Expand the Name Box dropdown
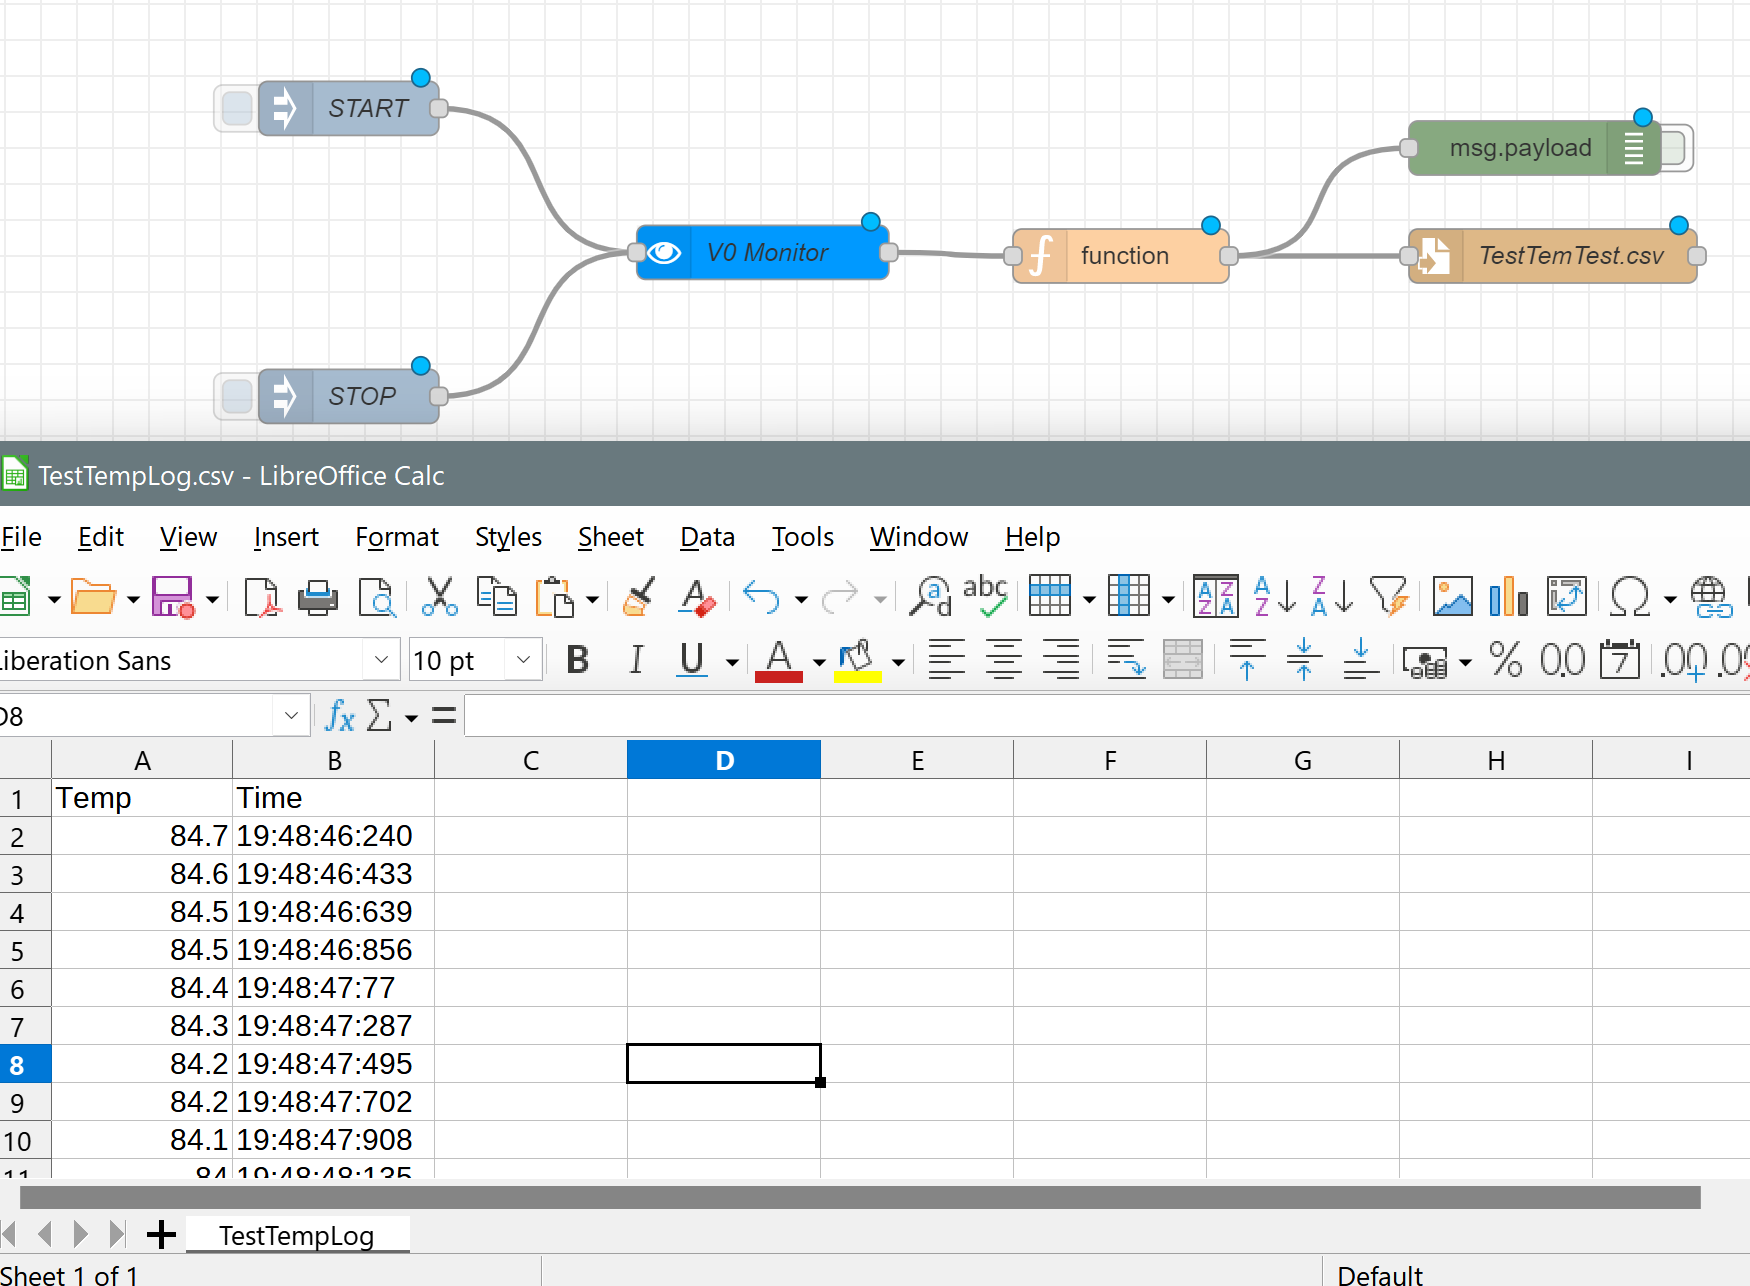This screenshot has width=1750, height=1286. pos(291,716)
